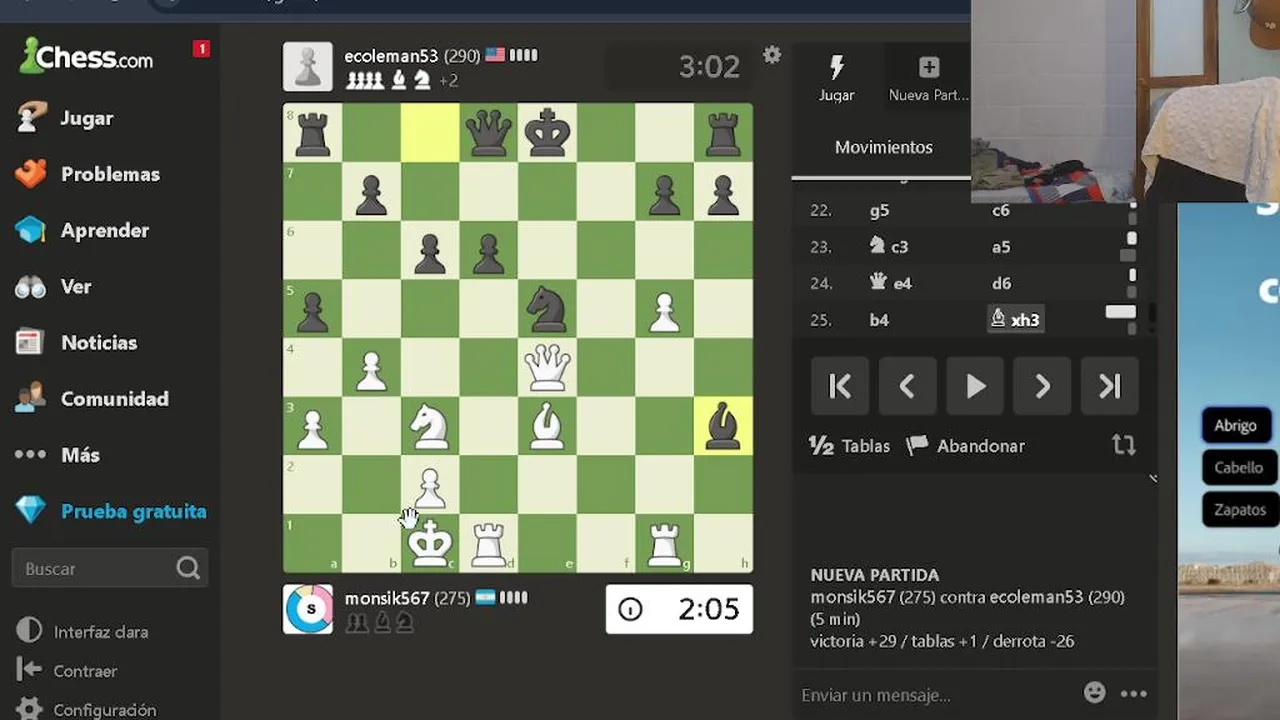This screenshot has height=720, width=1280.
Task: Open board settings gear icon
Action: 772,55
